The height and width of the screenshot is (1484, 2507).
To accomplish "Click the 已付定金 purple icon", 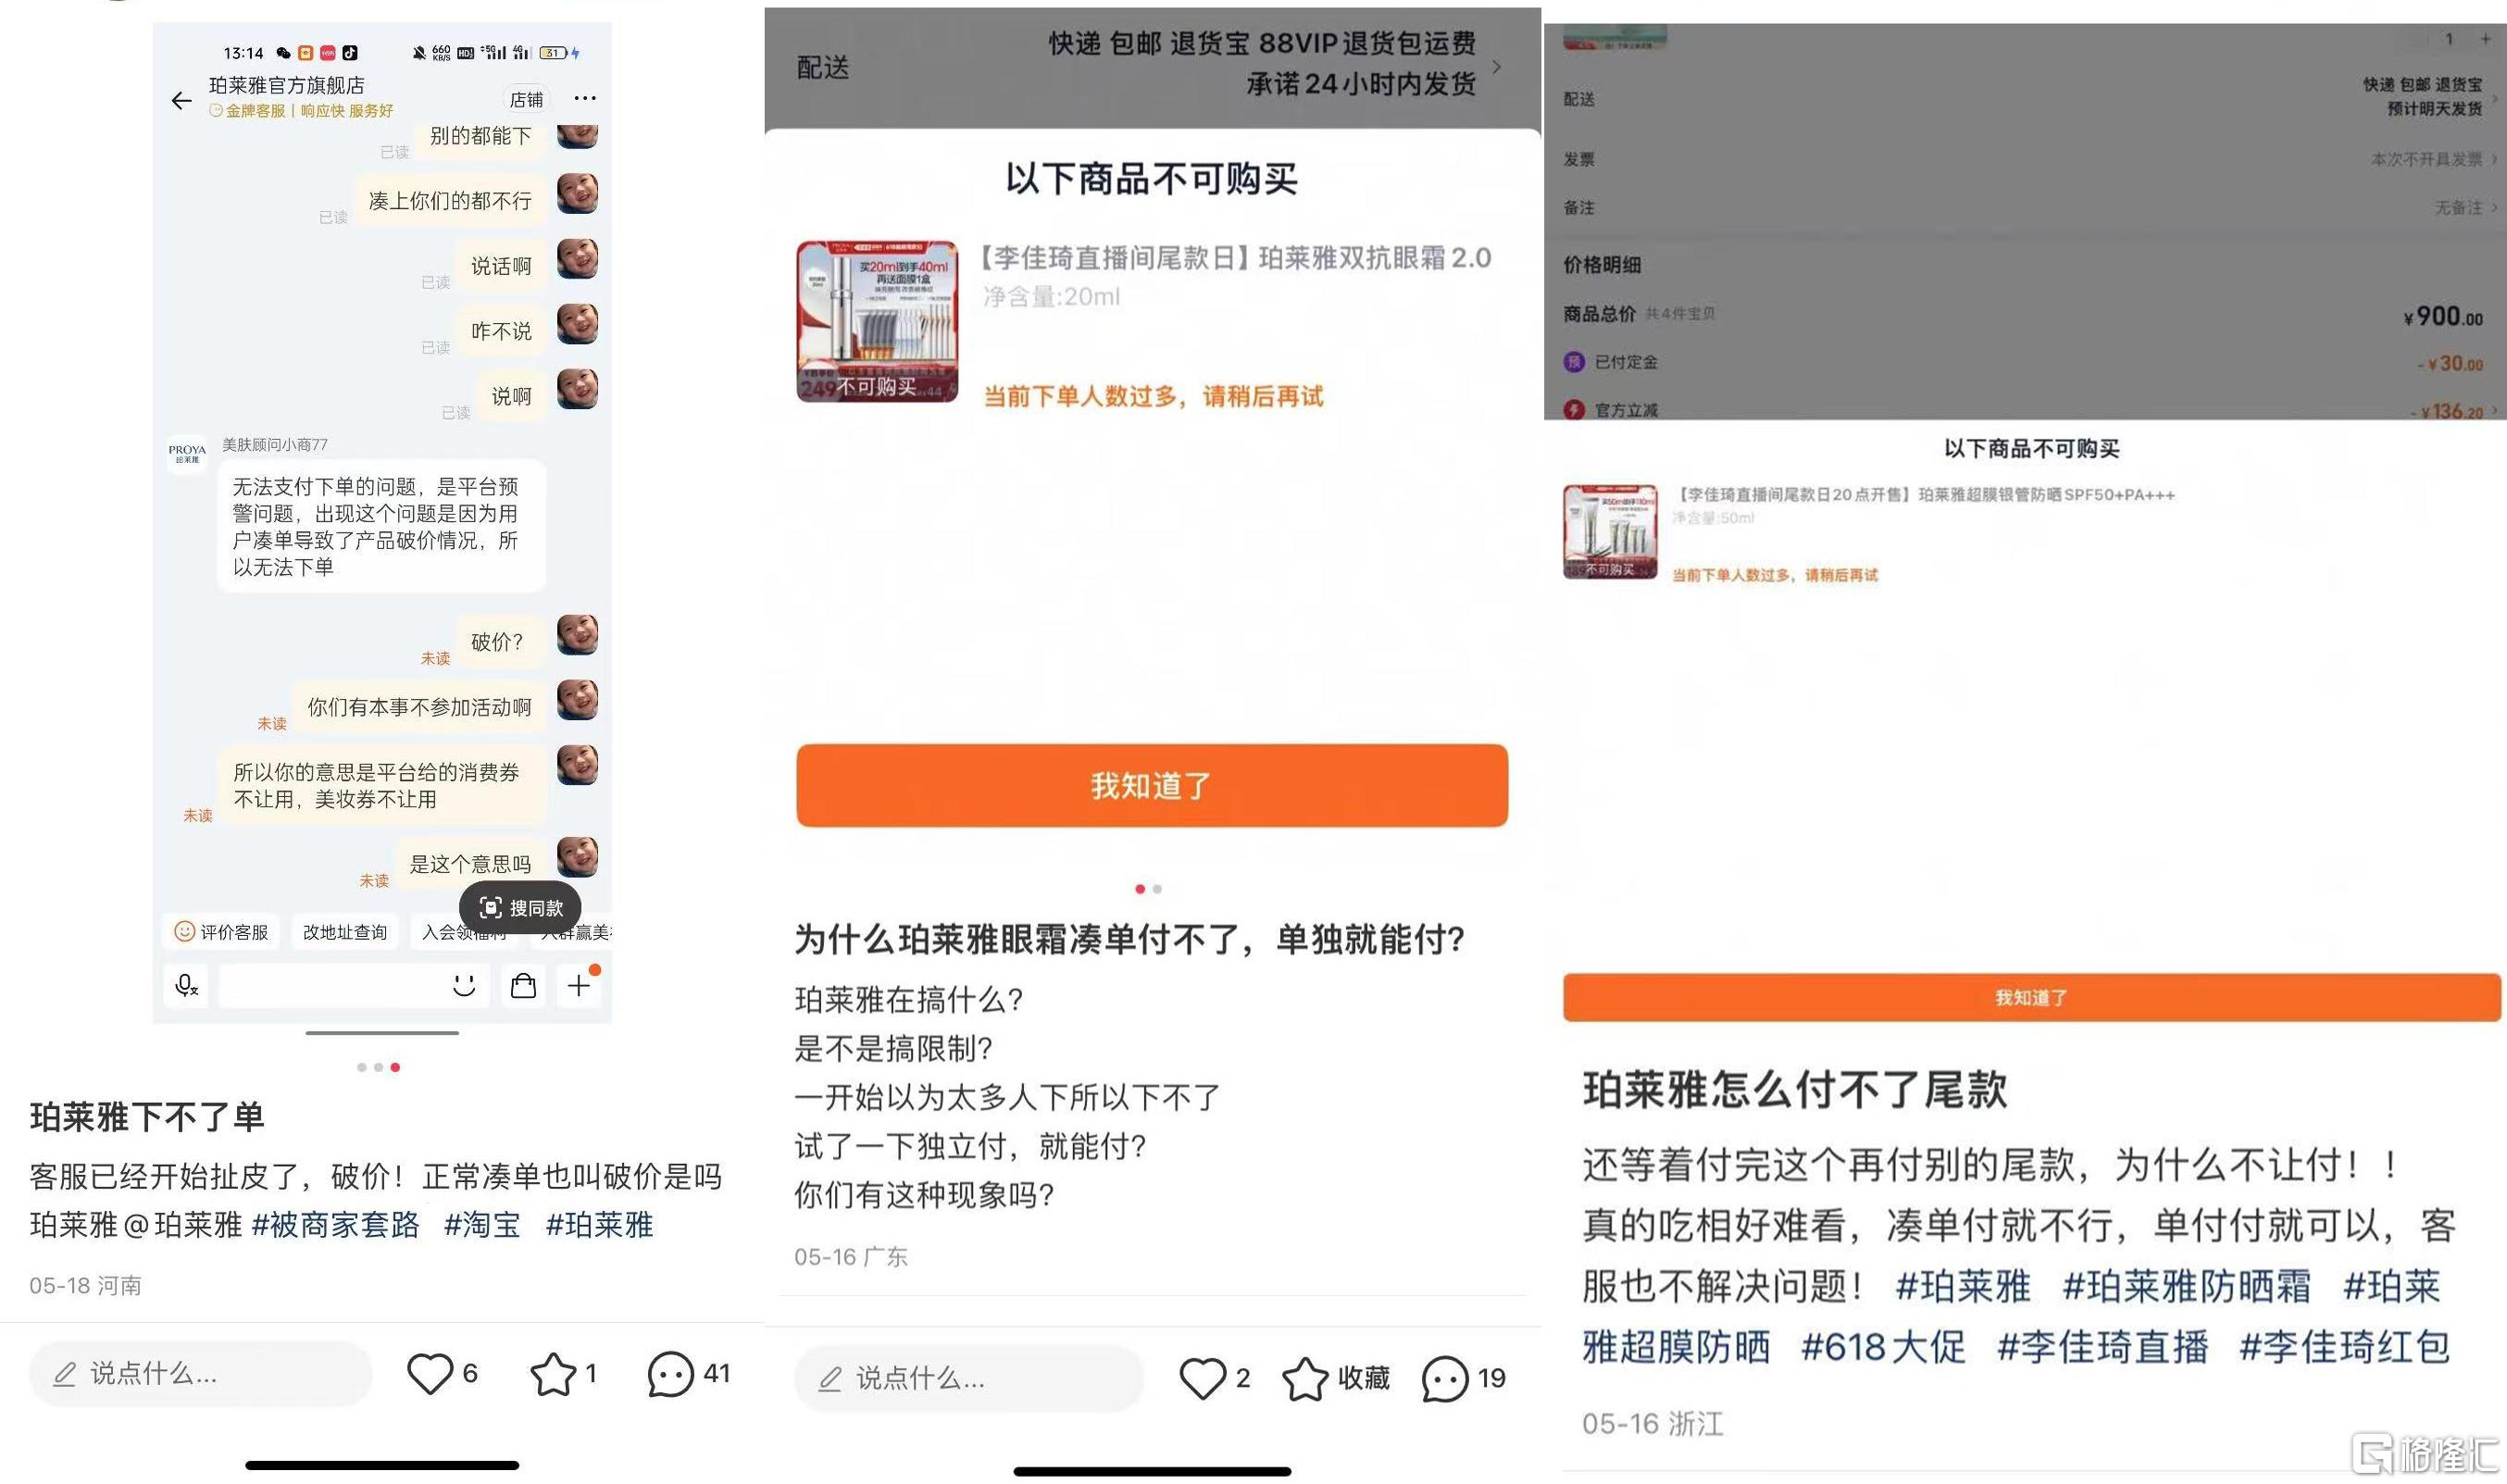I will pos(1574,362).
